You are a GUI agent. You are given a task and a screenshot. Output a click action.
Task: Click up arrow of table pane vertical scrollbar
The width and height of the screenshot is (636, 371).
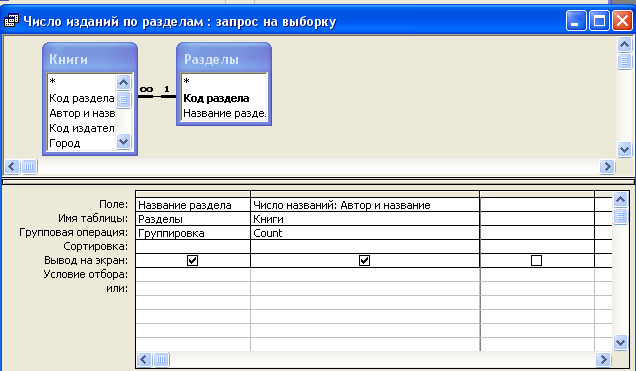[624, 44]
